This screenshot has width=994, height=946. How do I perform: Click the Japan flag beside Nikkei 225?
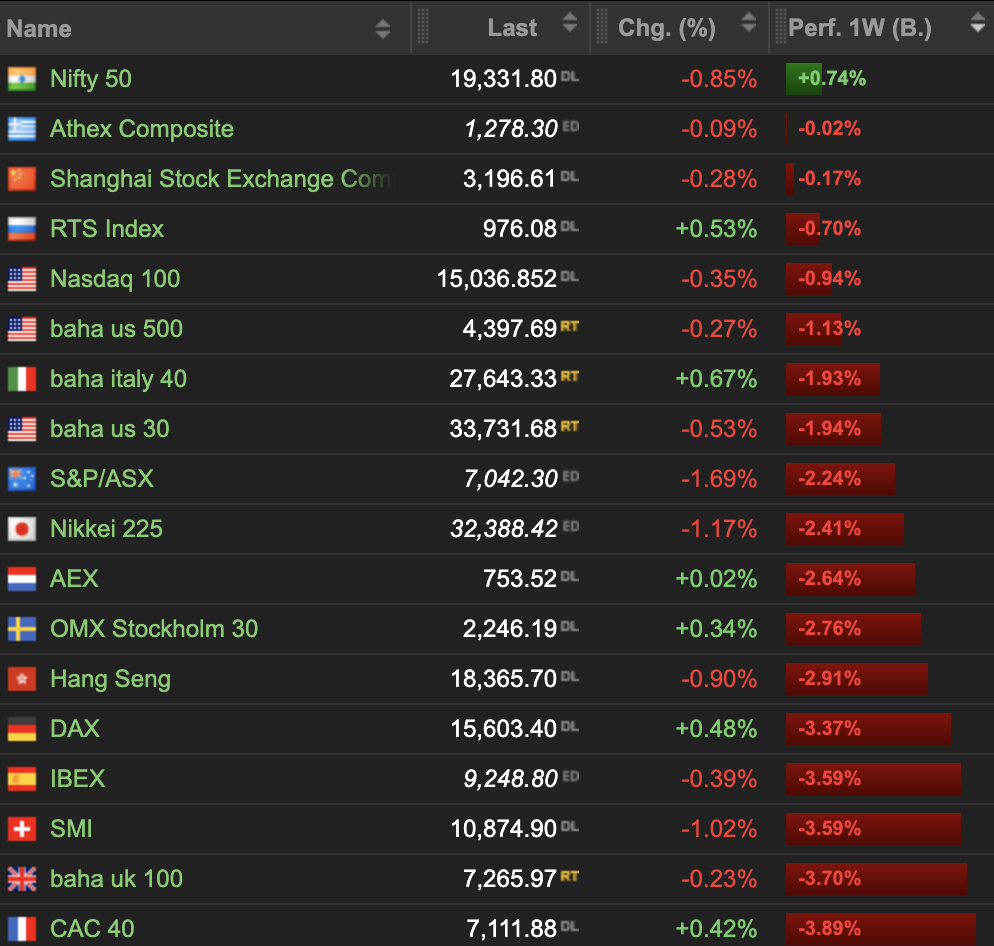[22, 529]
